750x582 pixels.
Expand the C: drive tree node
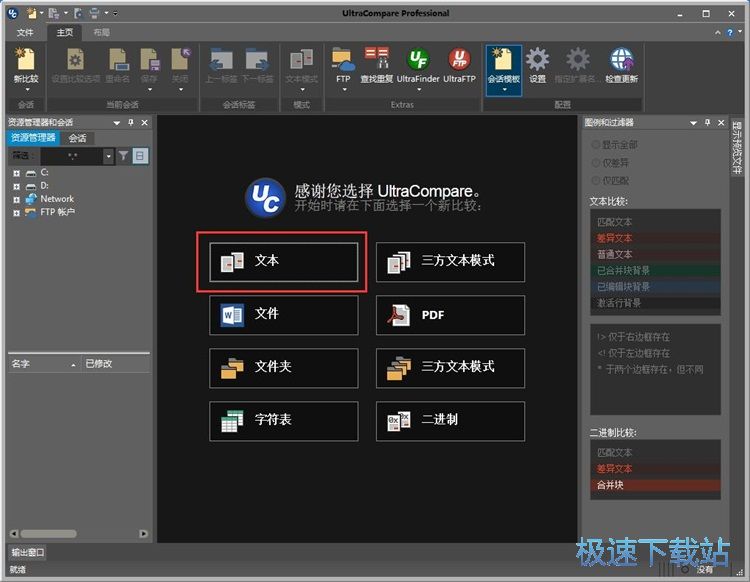[16, 173]
